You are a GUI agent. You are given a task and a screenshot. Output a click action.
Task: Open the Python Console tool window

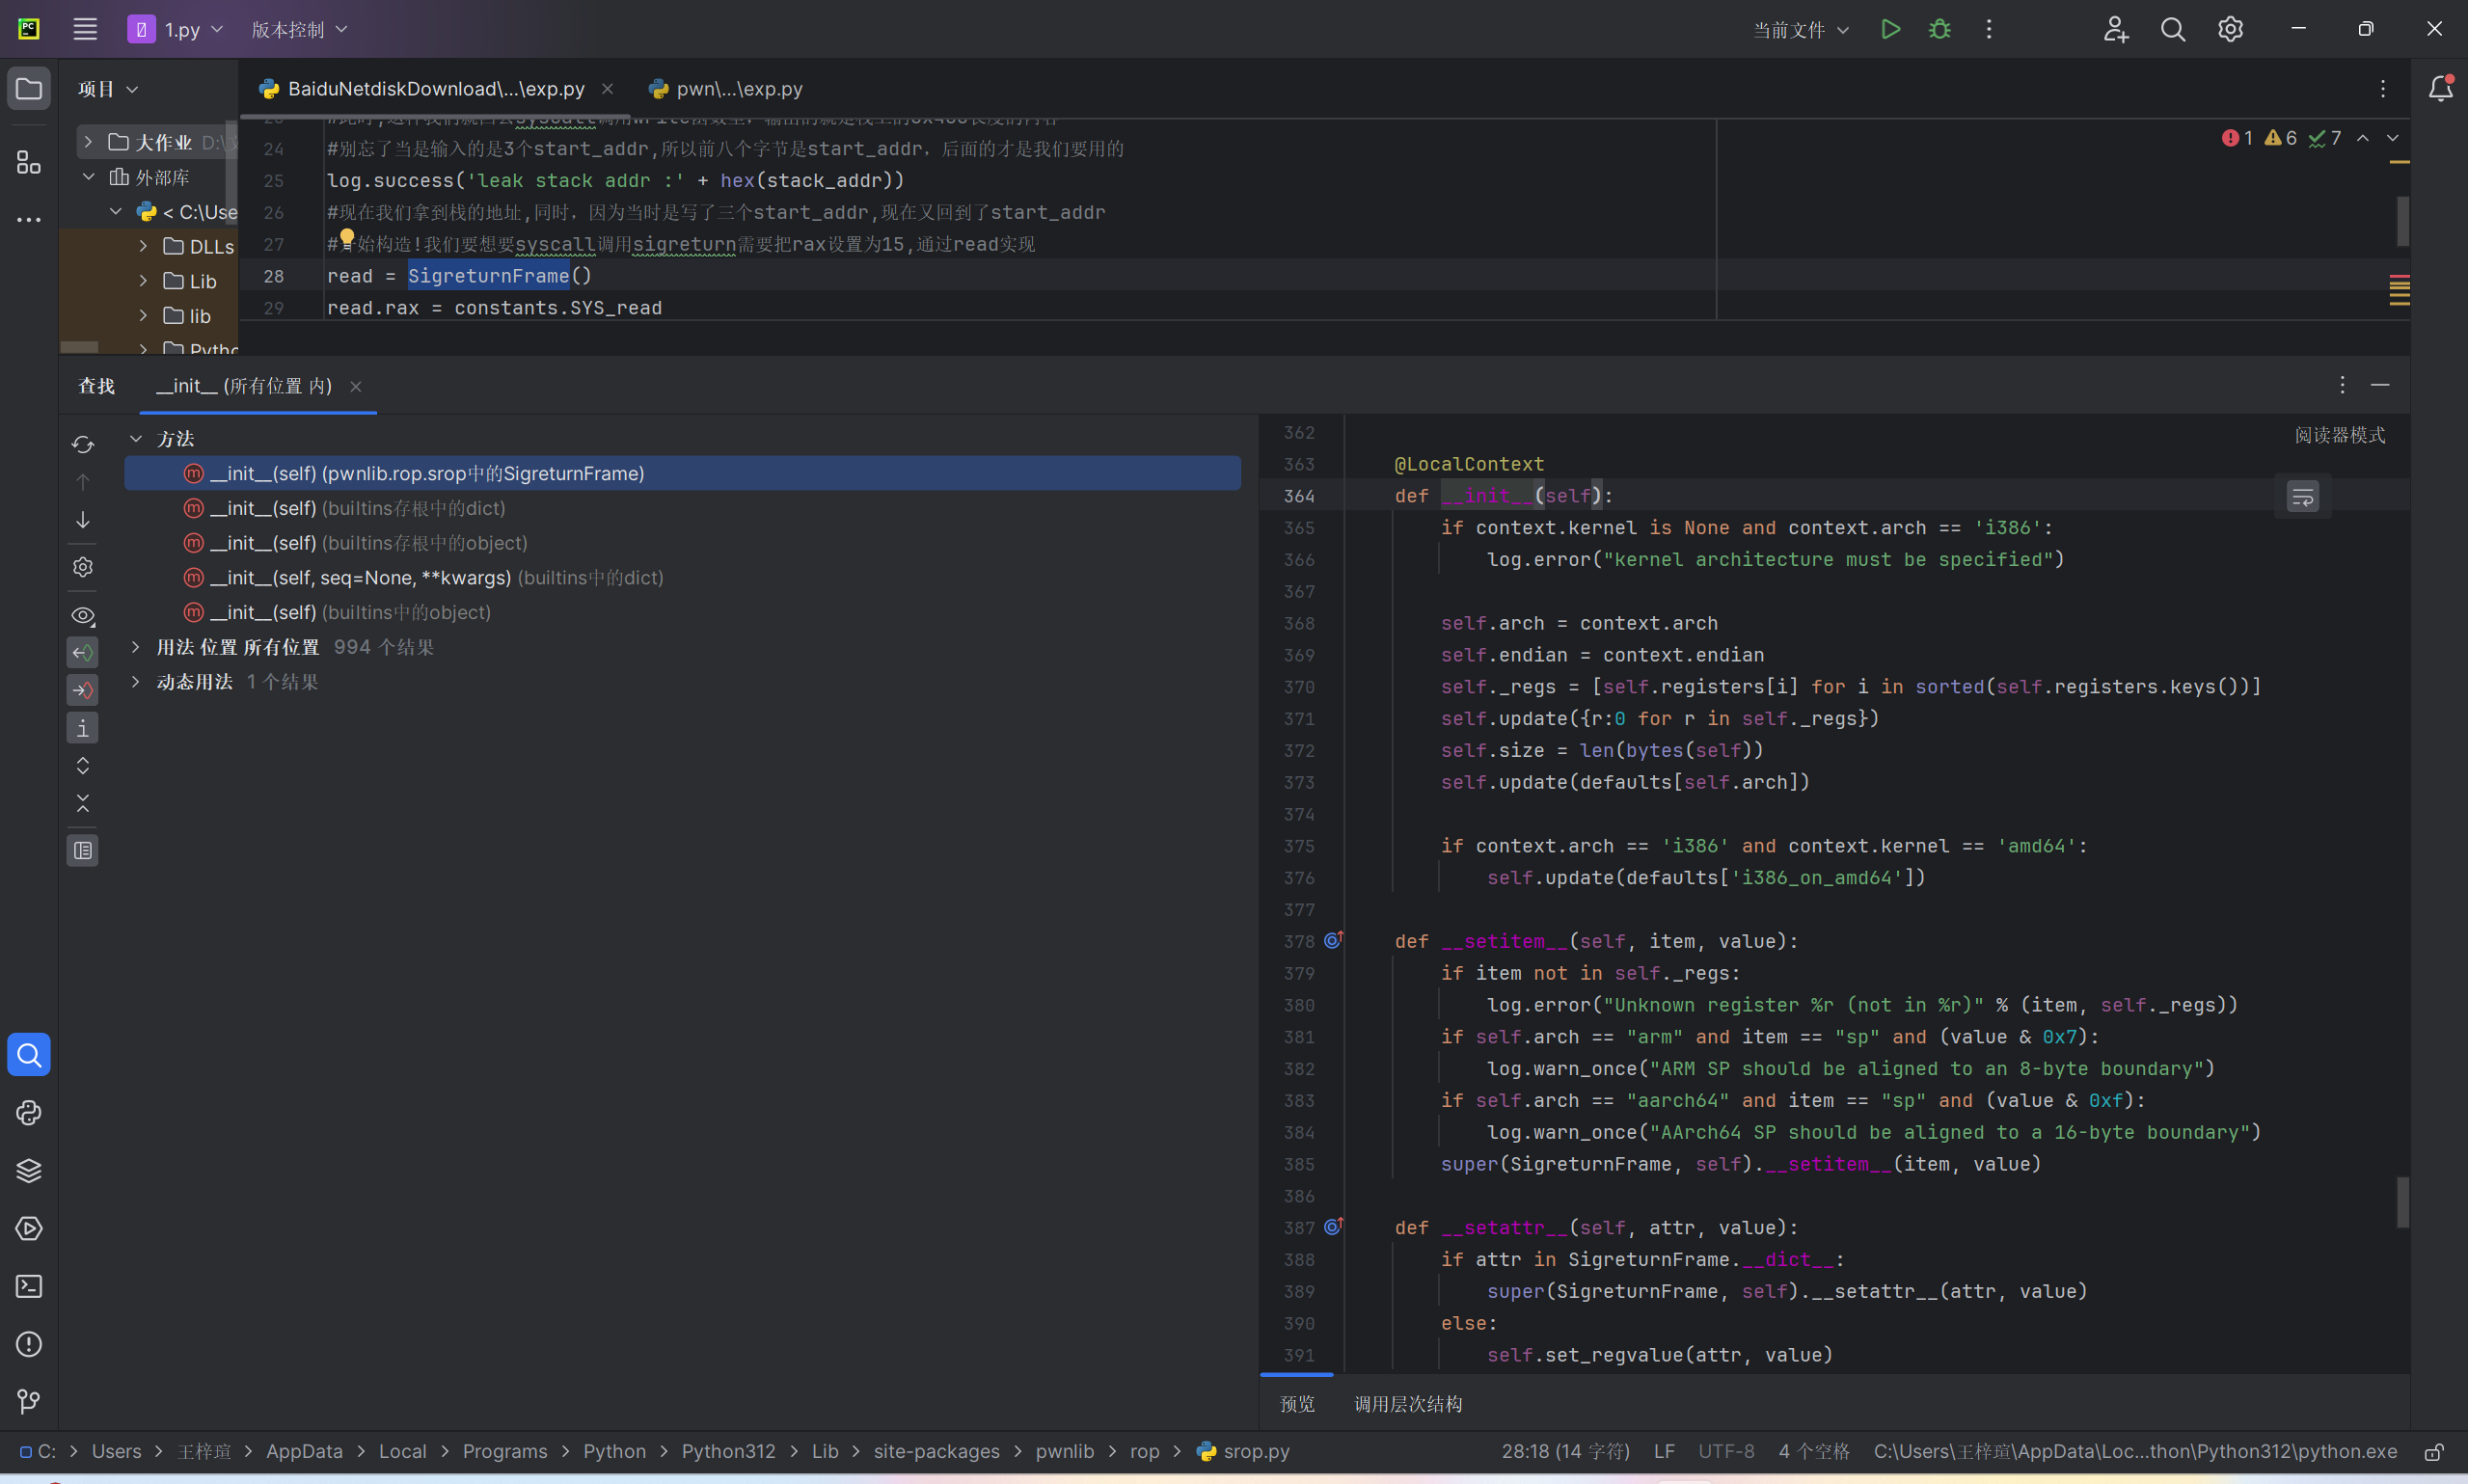click(x=29, y=1113)
